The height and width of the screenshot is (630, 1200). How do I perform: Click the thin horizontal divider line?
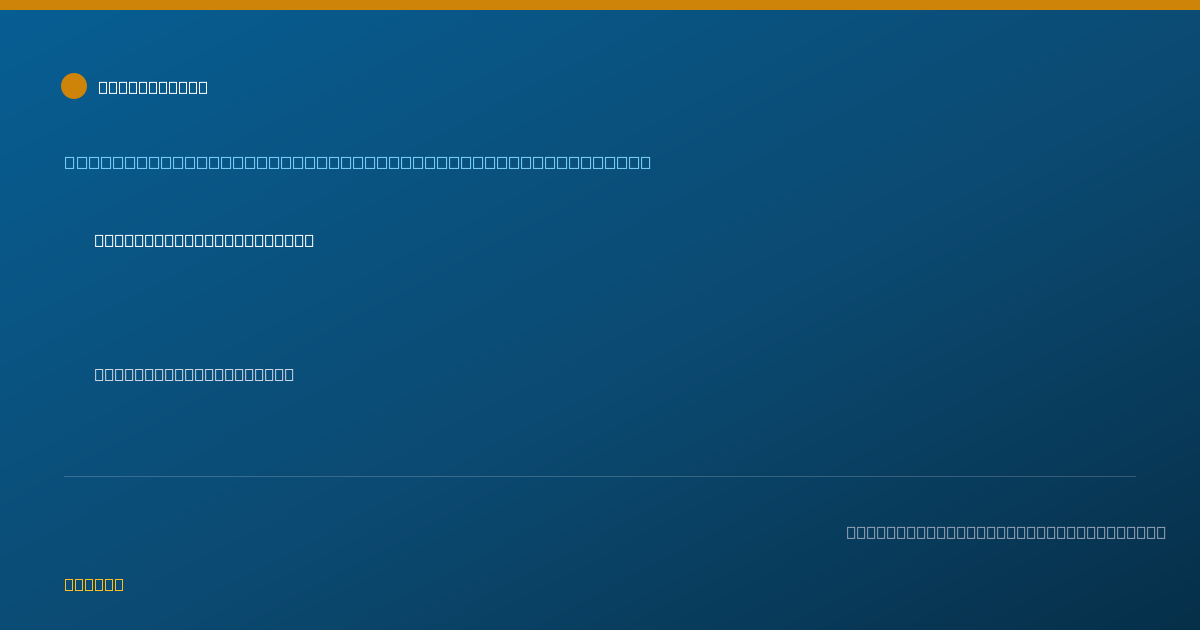coord(600,476)
